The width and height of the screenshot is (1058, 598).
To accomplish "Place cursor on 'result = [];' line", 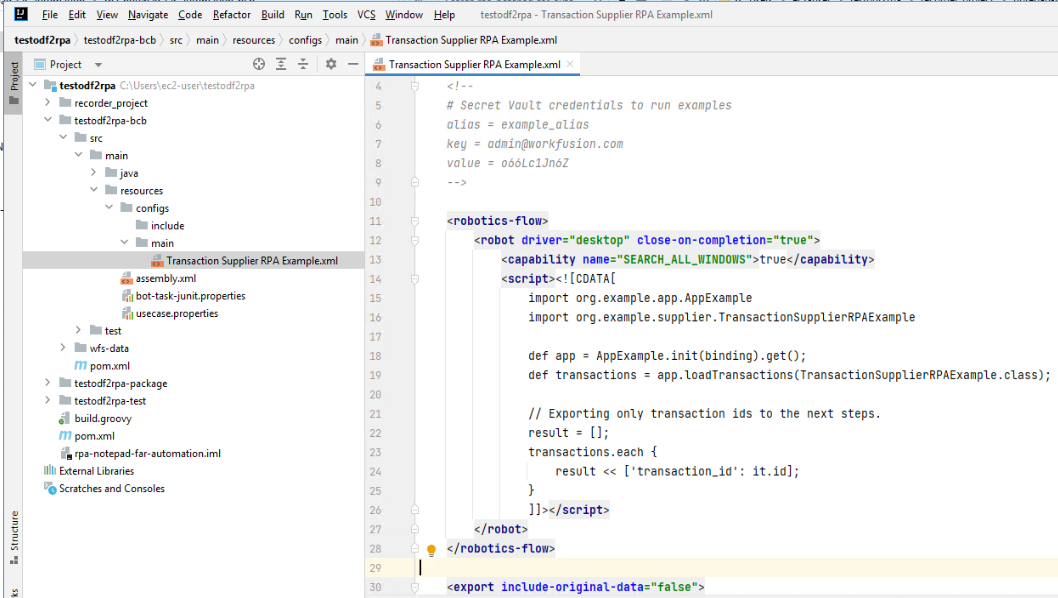I will click(x=568, y=433).
